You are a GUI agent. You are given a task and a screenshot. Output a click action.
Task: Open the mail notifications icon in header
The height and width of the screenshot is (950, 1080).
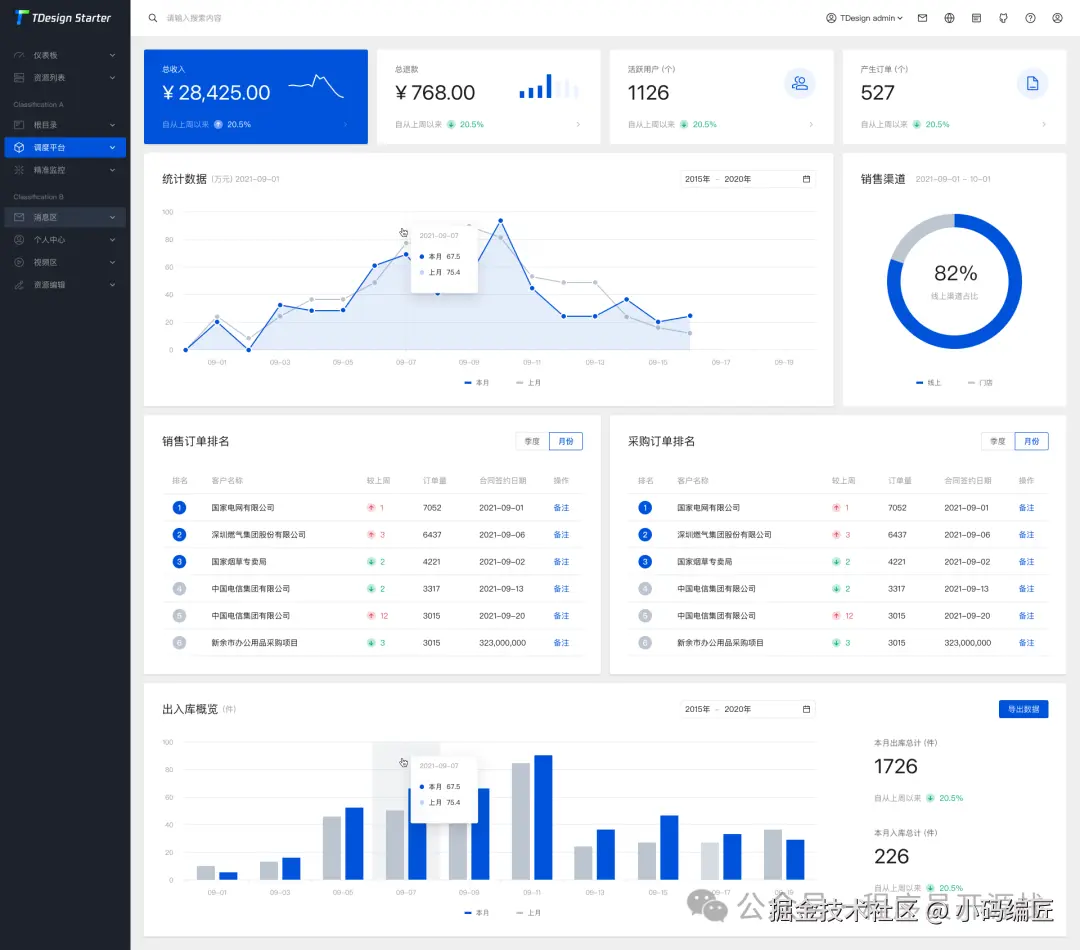pos(922,18)
